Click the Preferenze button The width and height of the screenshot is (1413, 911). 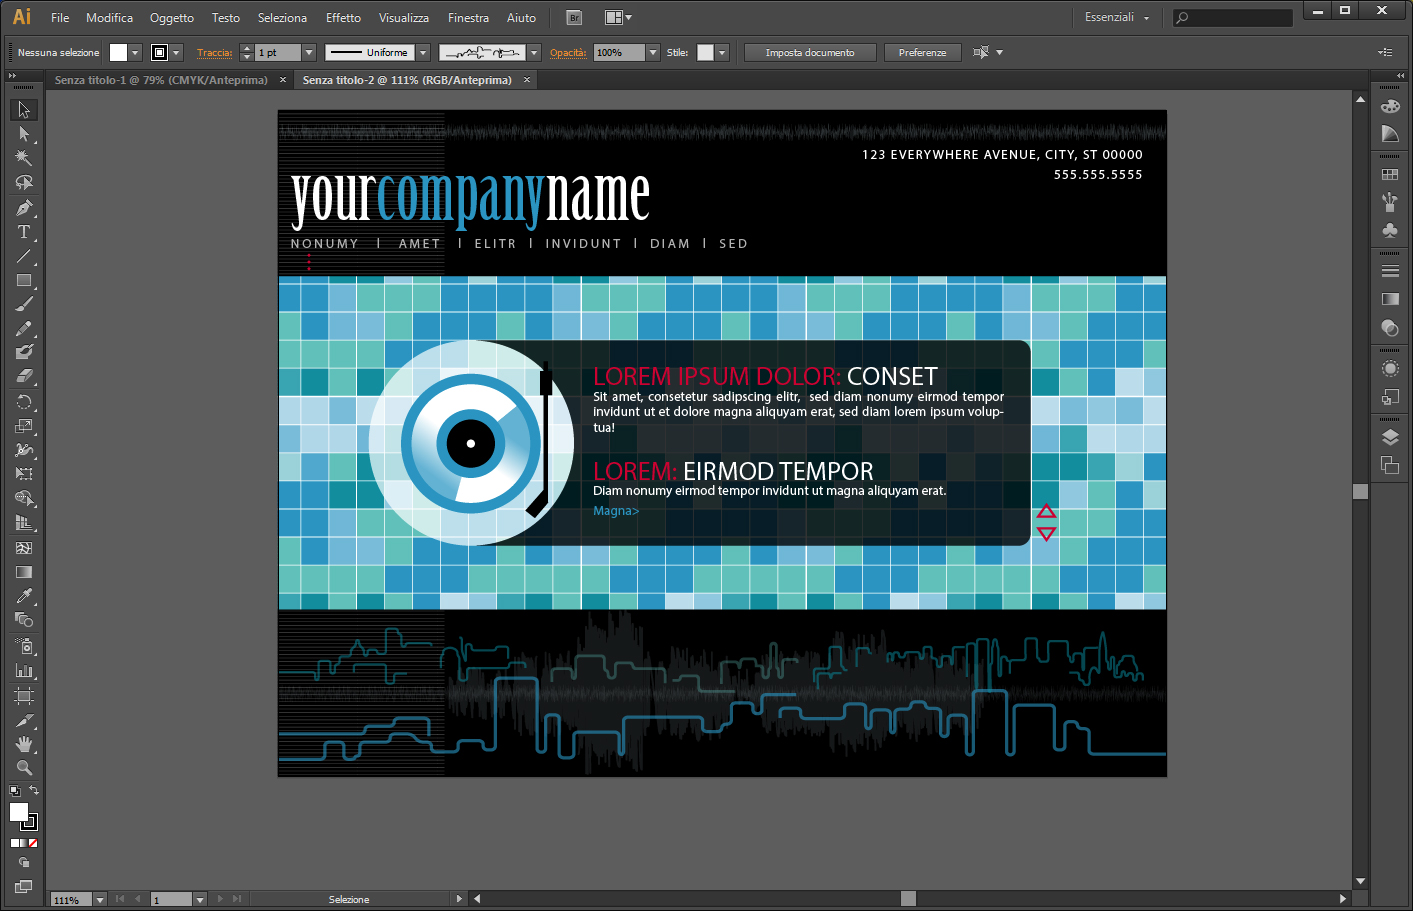(x=922, y=53)
